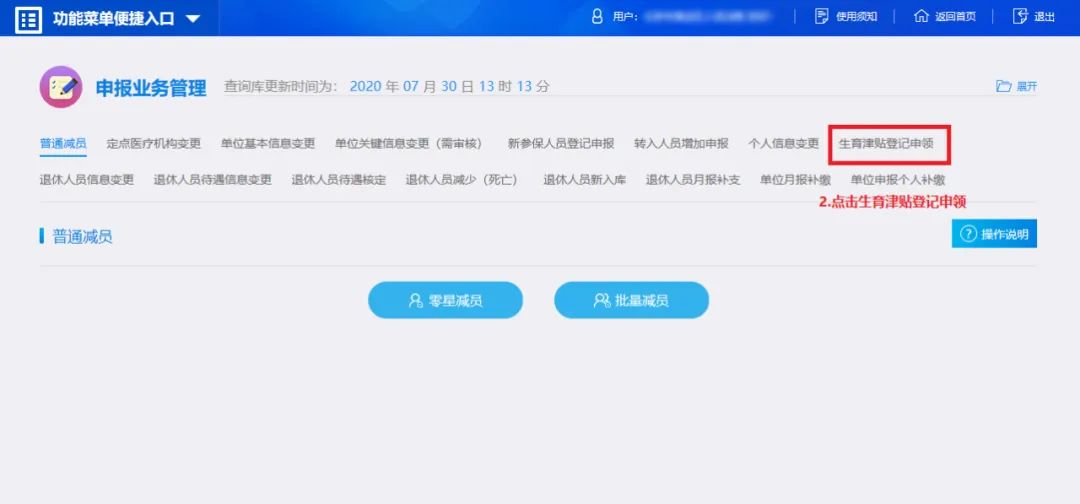The image size is (1080, 504).
Task: Open 操作说明 help button
Action: coord(994,234)
